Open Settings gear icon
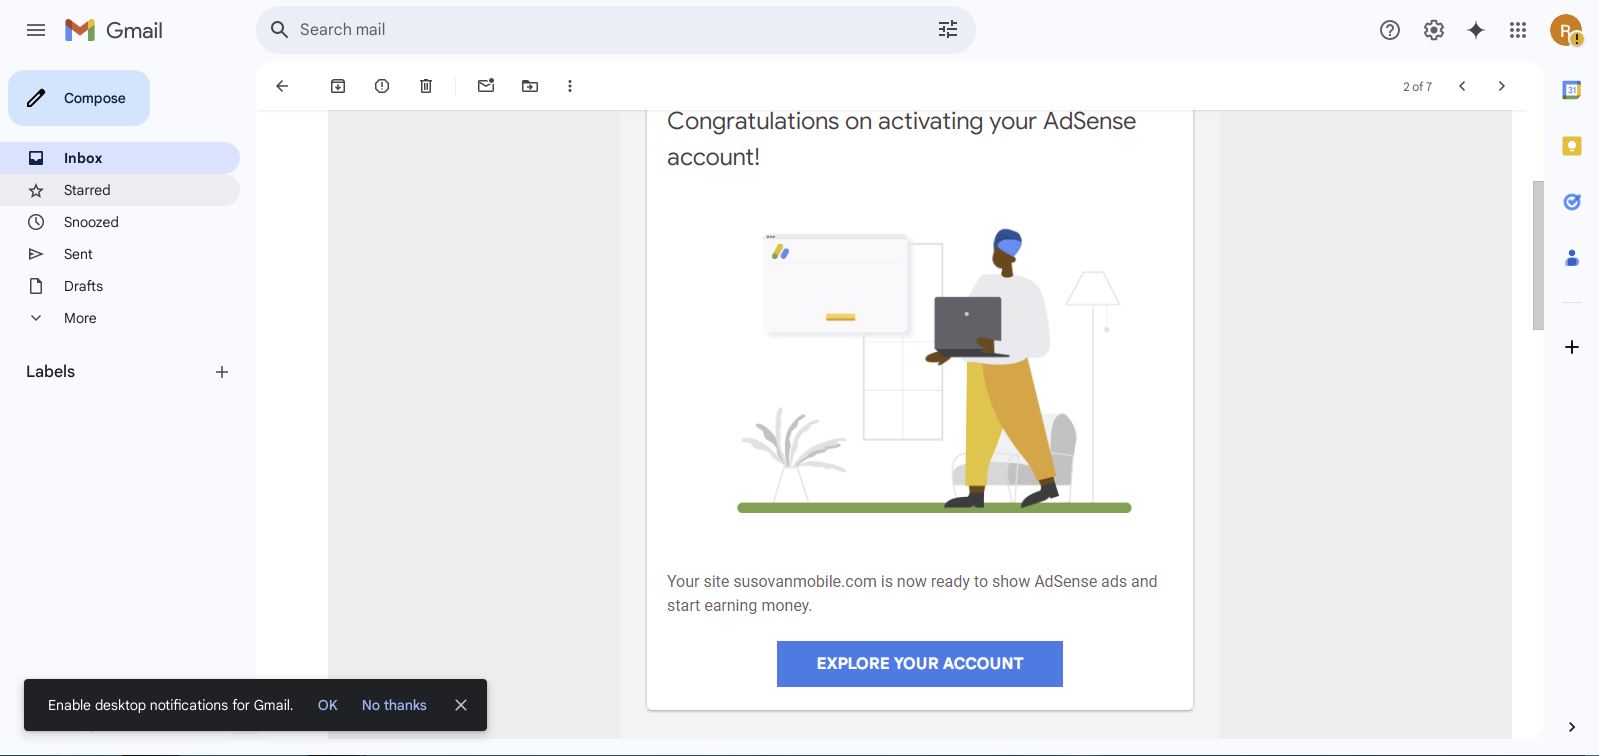This screenshot has width=1599, height=756. [x=1434, y=30]
